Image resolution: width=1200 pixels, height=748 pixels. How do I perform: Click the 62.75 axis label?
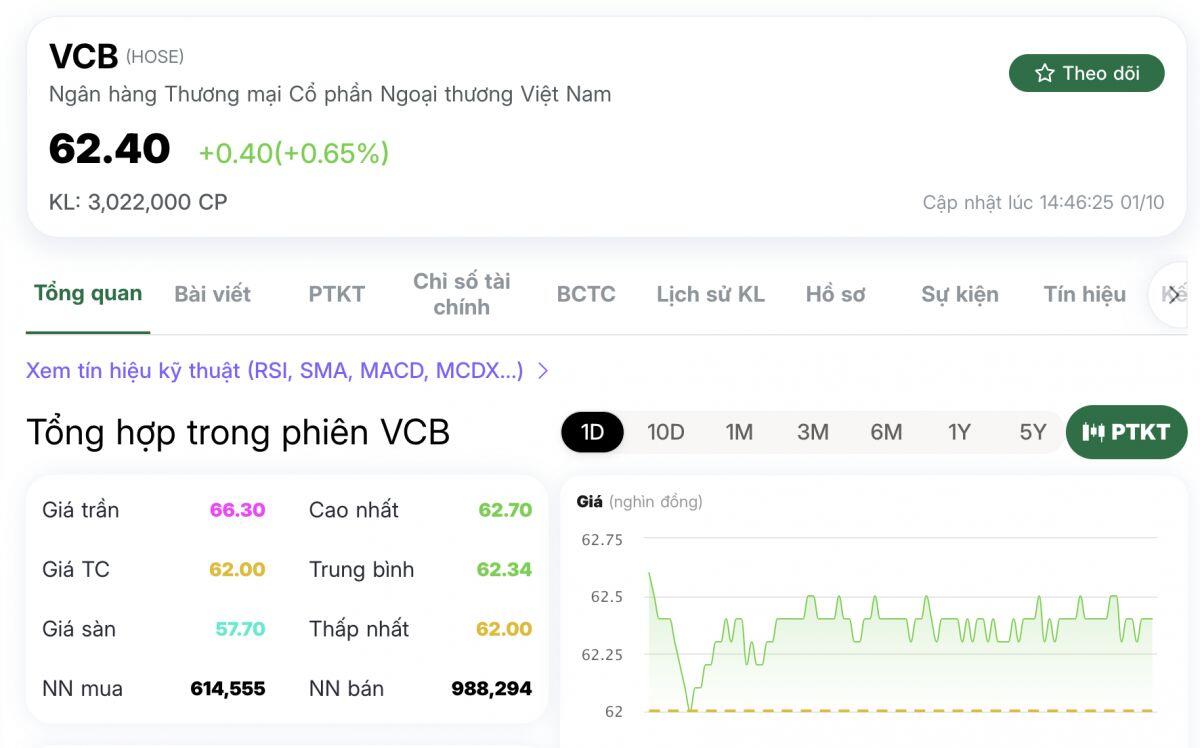(x=602, y=540)
